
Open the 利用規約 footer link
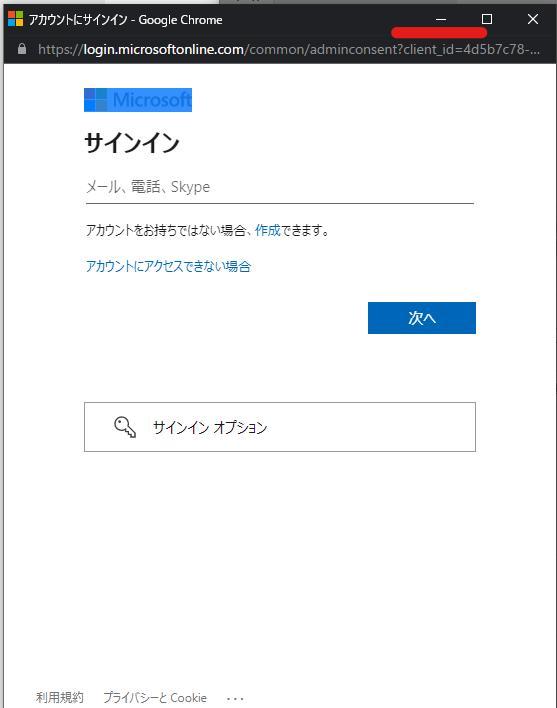click(60, 698)
